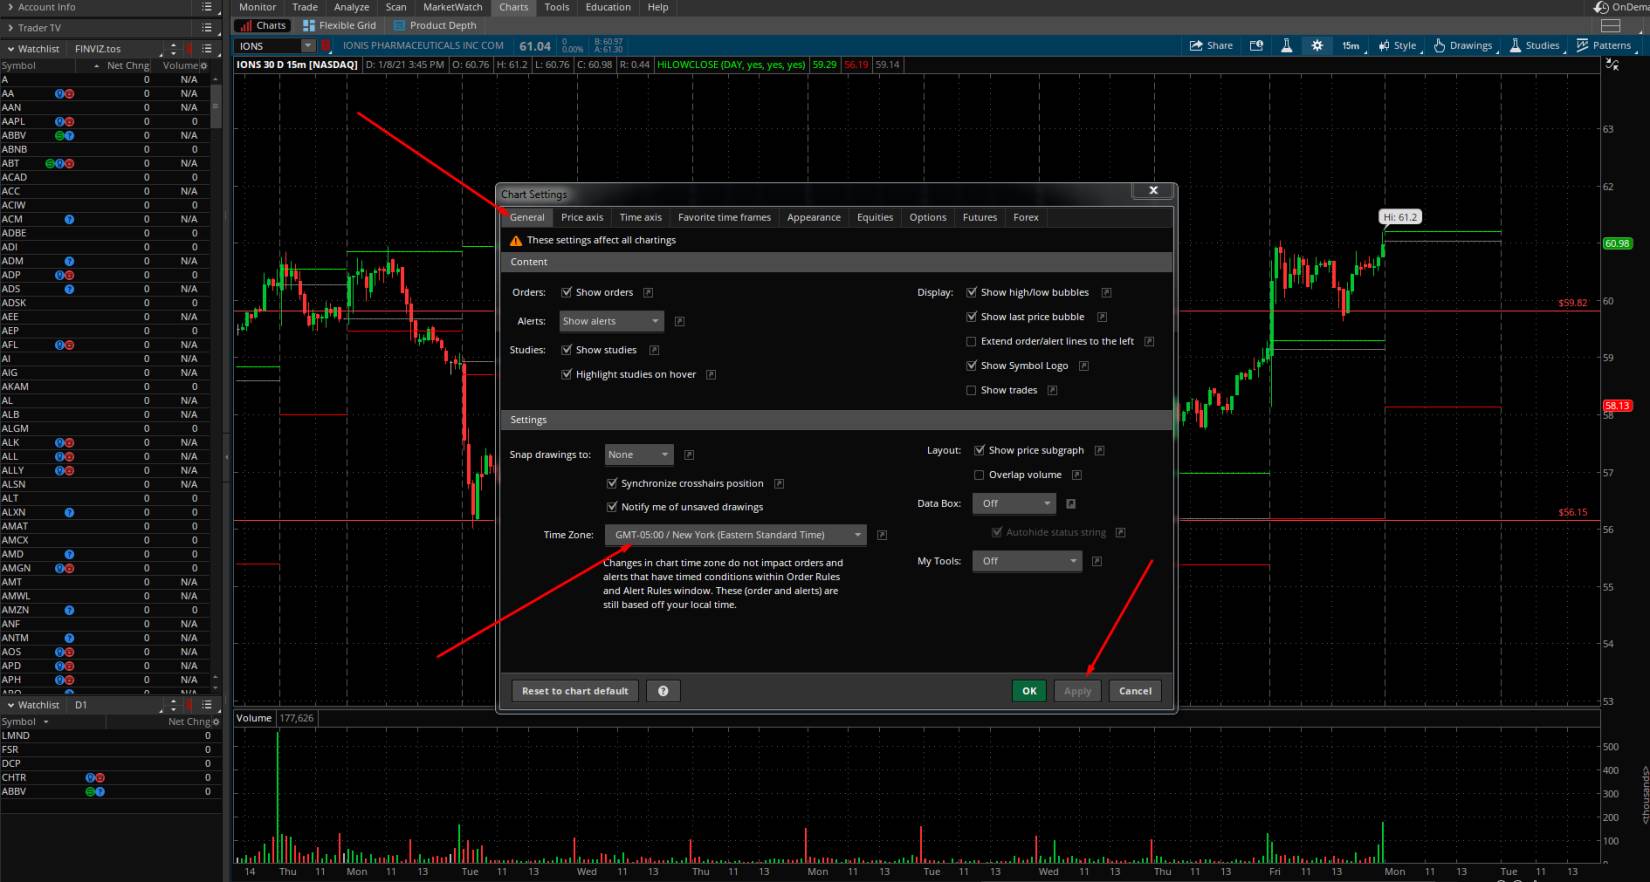Click Reset to chart default button

pyautogui.click(x=575, y=691)
